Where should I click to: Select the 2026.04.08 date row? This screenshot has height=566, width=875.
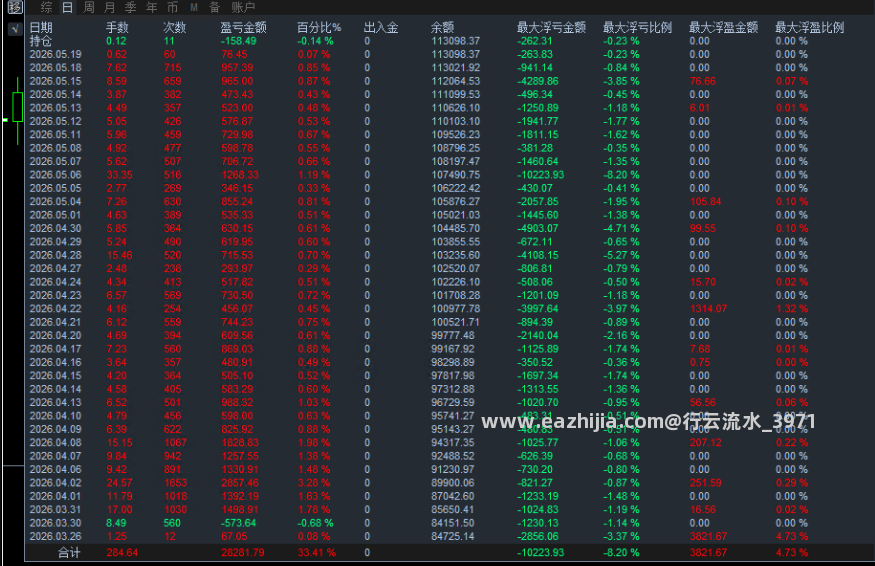(x=55, y=443)
